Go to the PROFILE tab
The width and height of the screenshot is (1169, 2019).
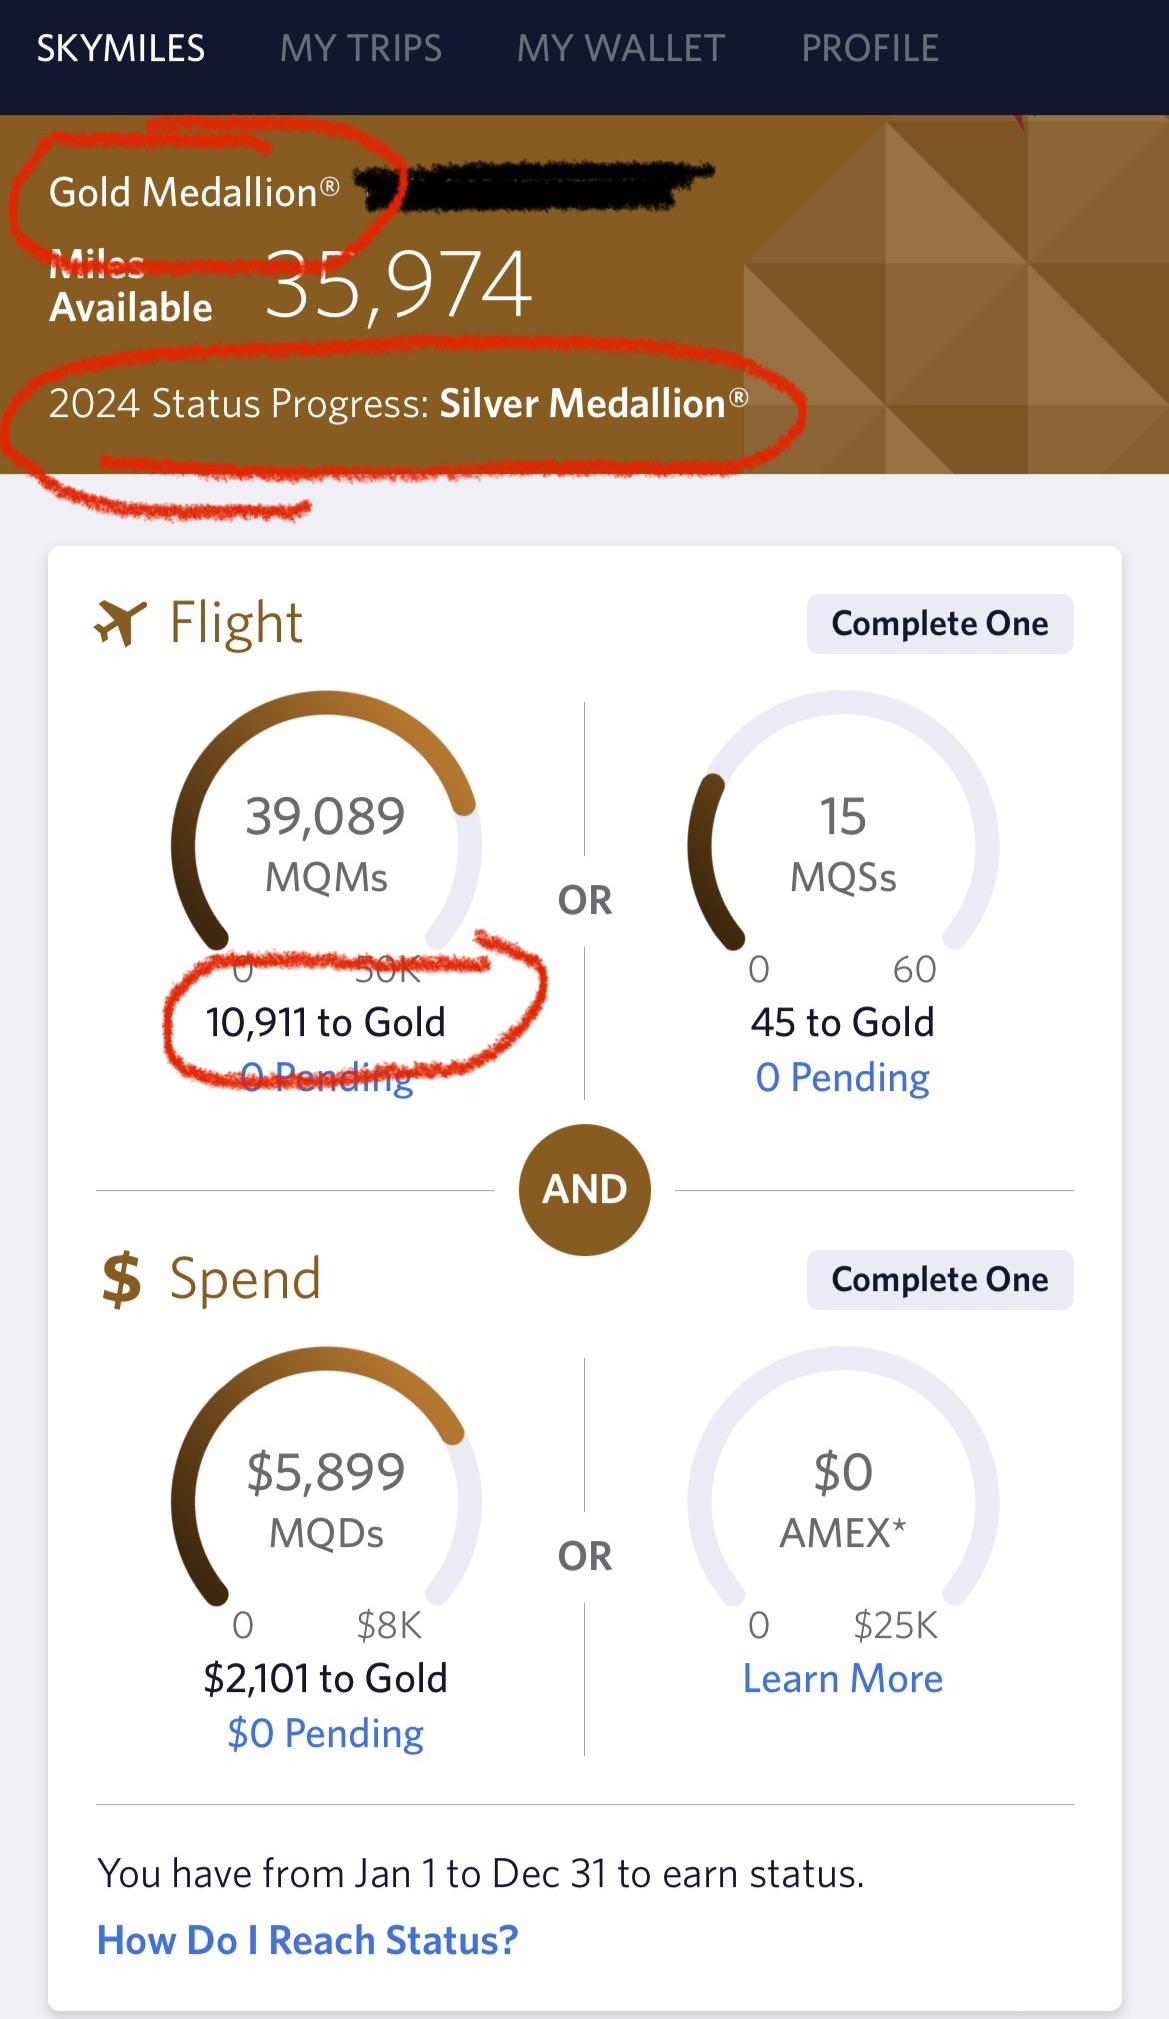(x=870, y=46)
